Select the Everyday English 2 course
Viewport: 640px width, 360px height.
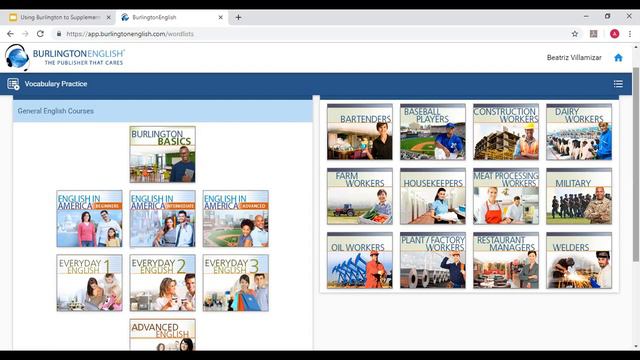[x=162, y=283]
